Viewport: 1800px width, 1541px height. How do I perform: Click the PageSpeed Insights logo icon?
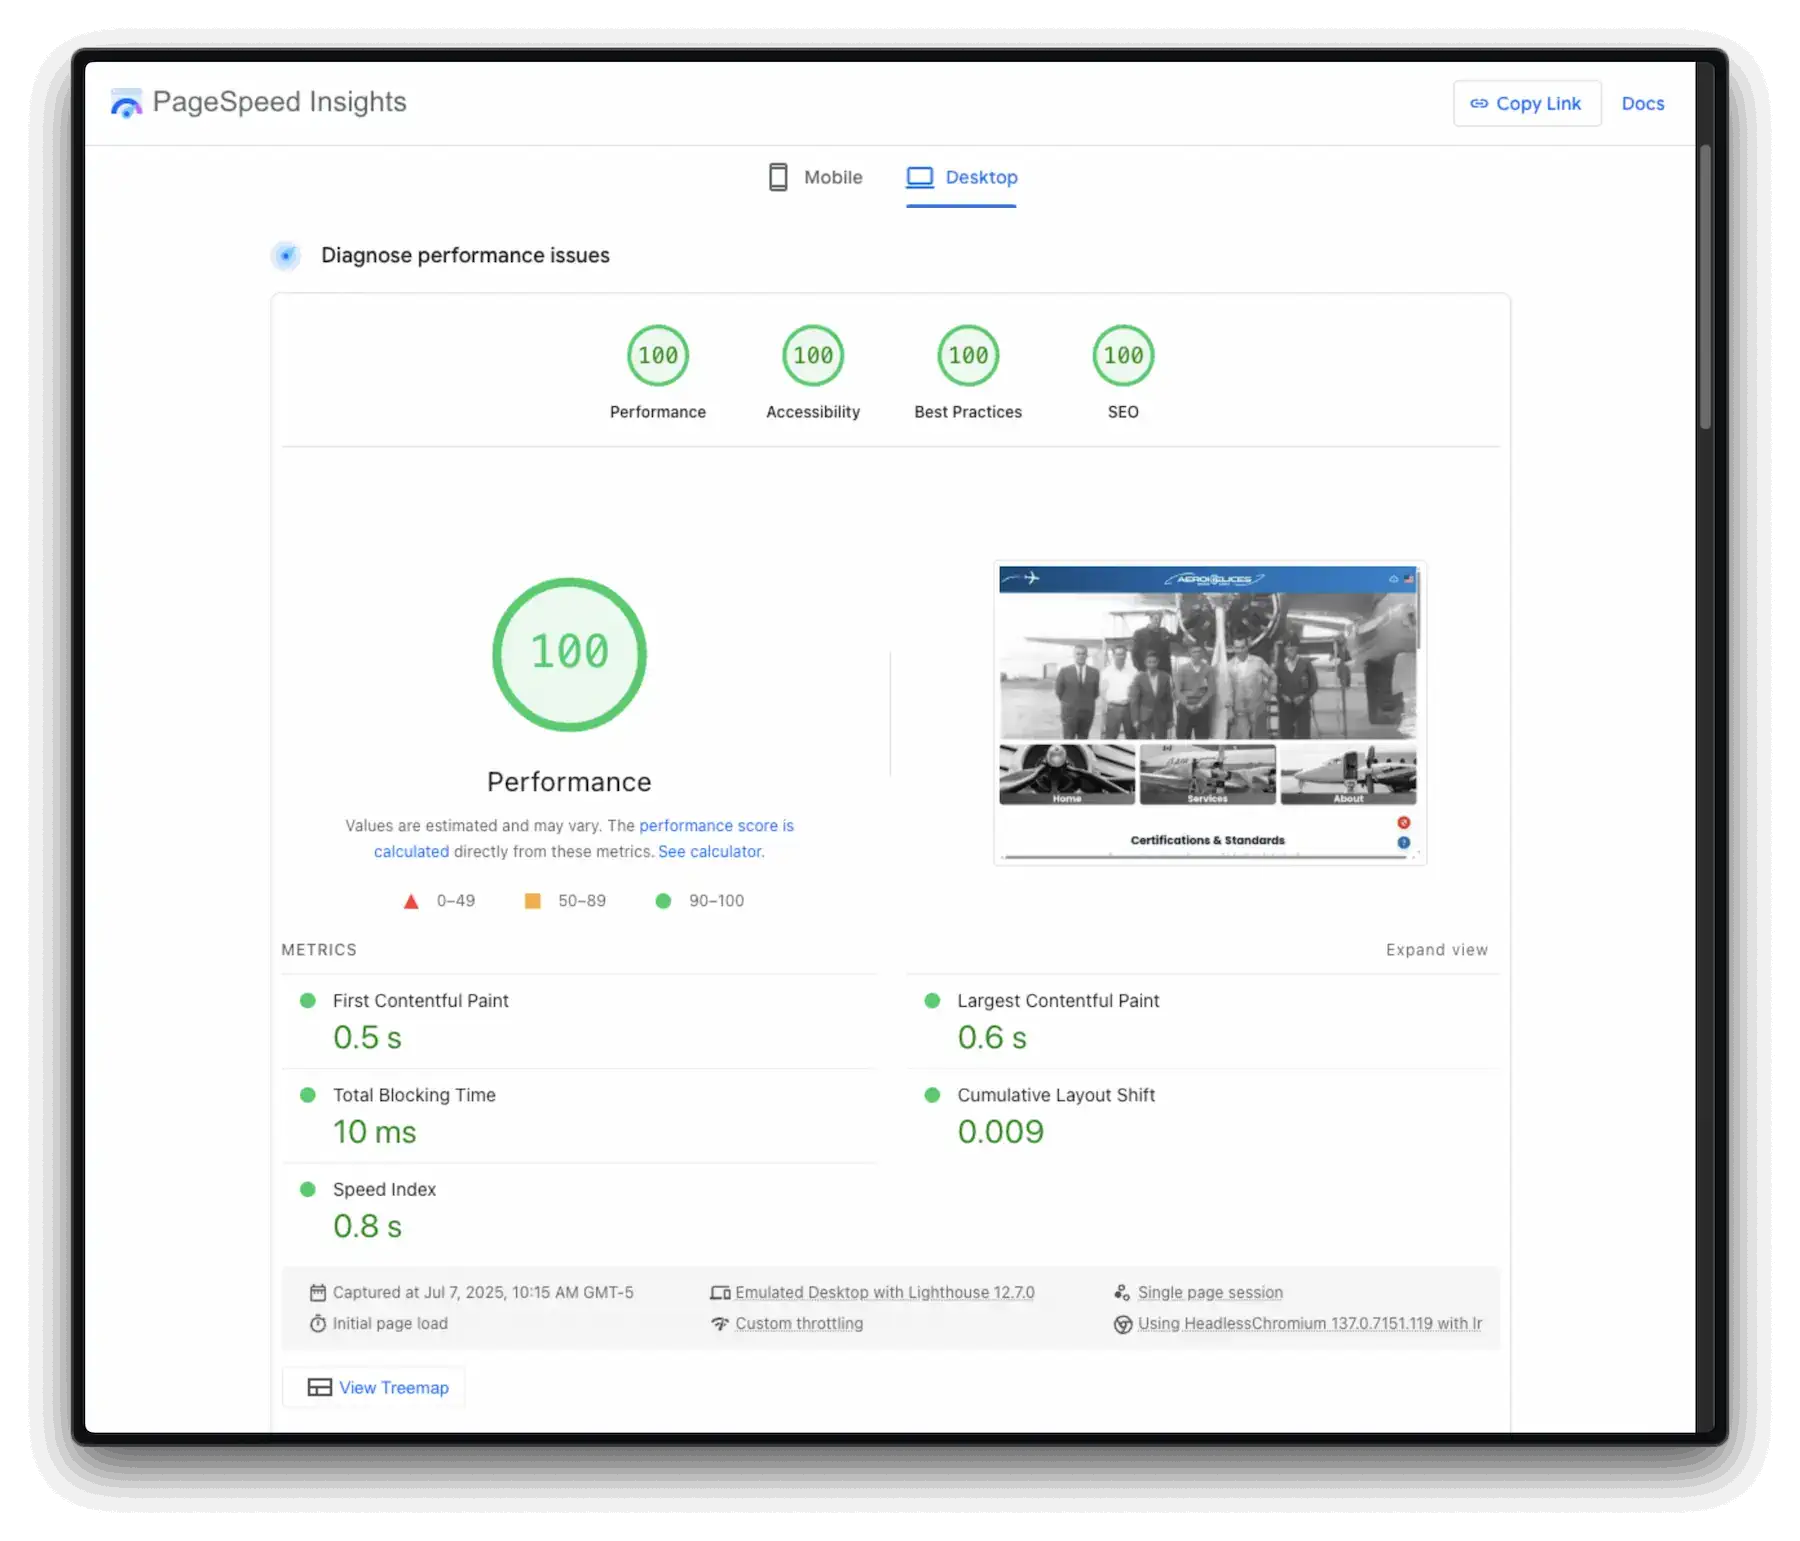coord(126,103)
